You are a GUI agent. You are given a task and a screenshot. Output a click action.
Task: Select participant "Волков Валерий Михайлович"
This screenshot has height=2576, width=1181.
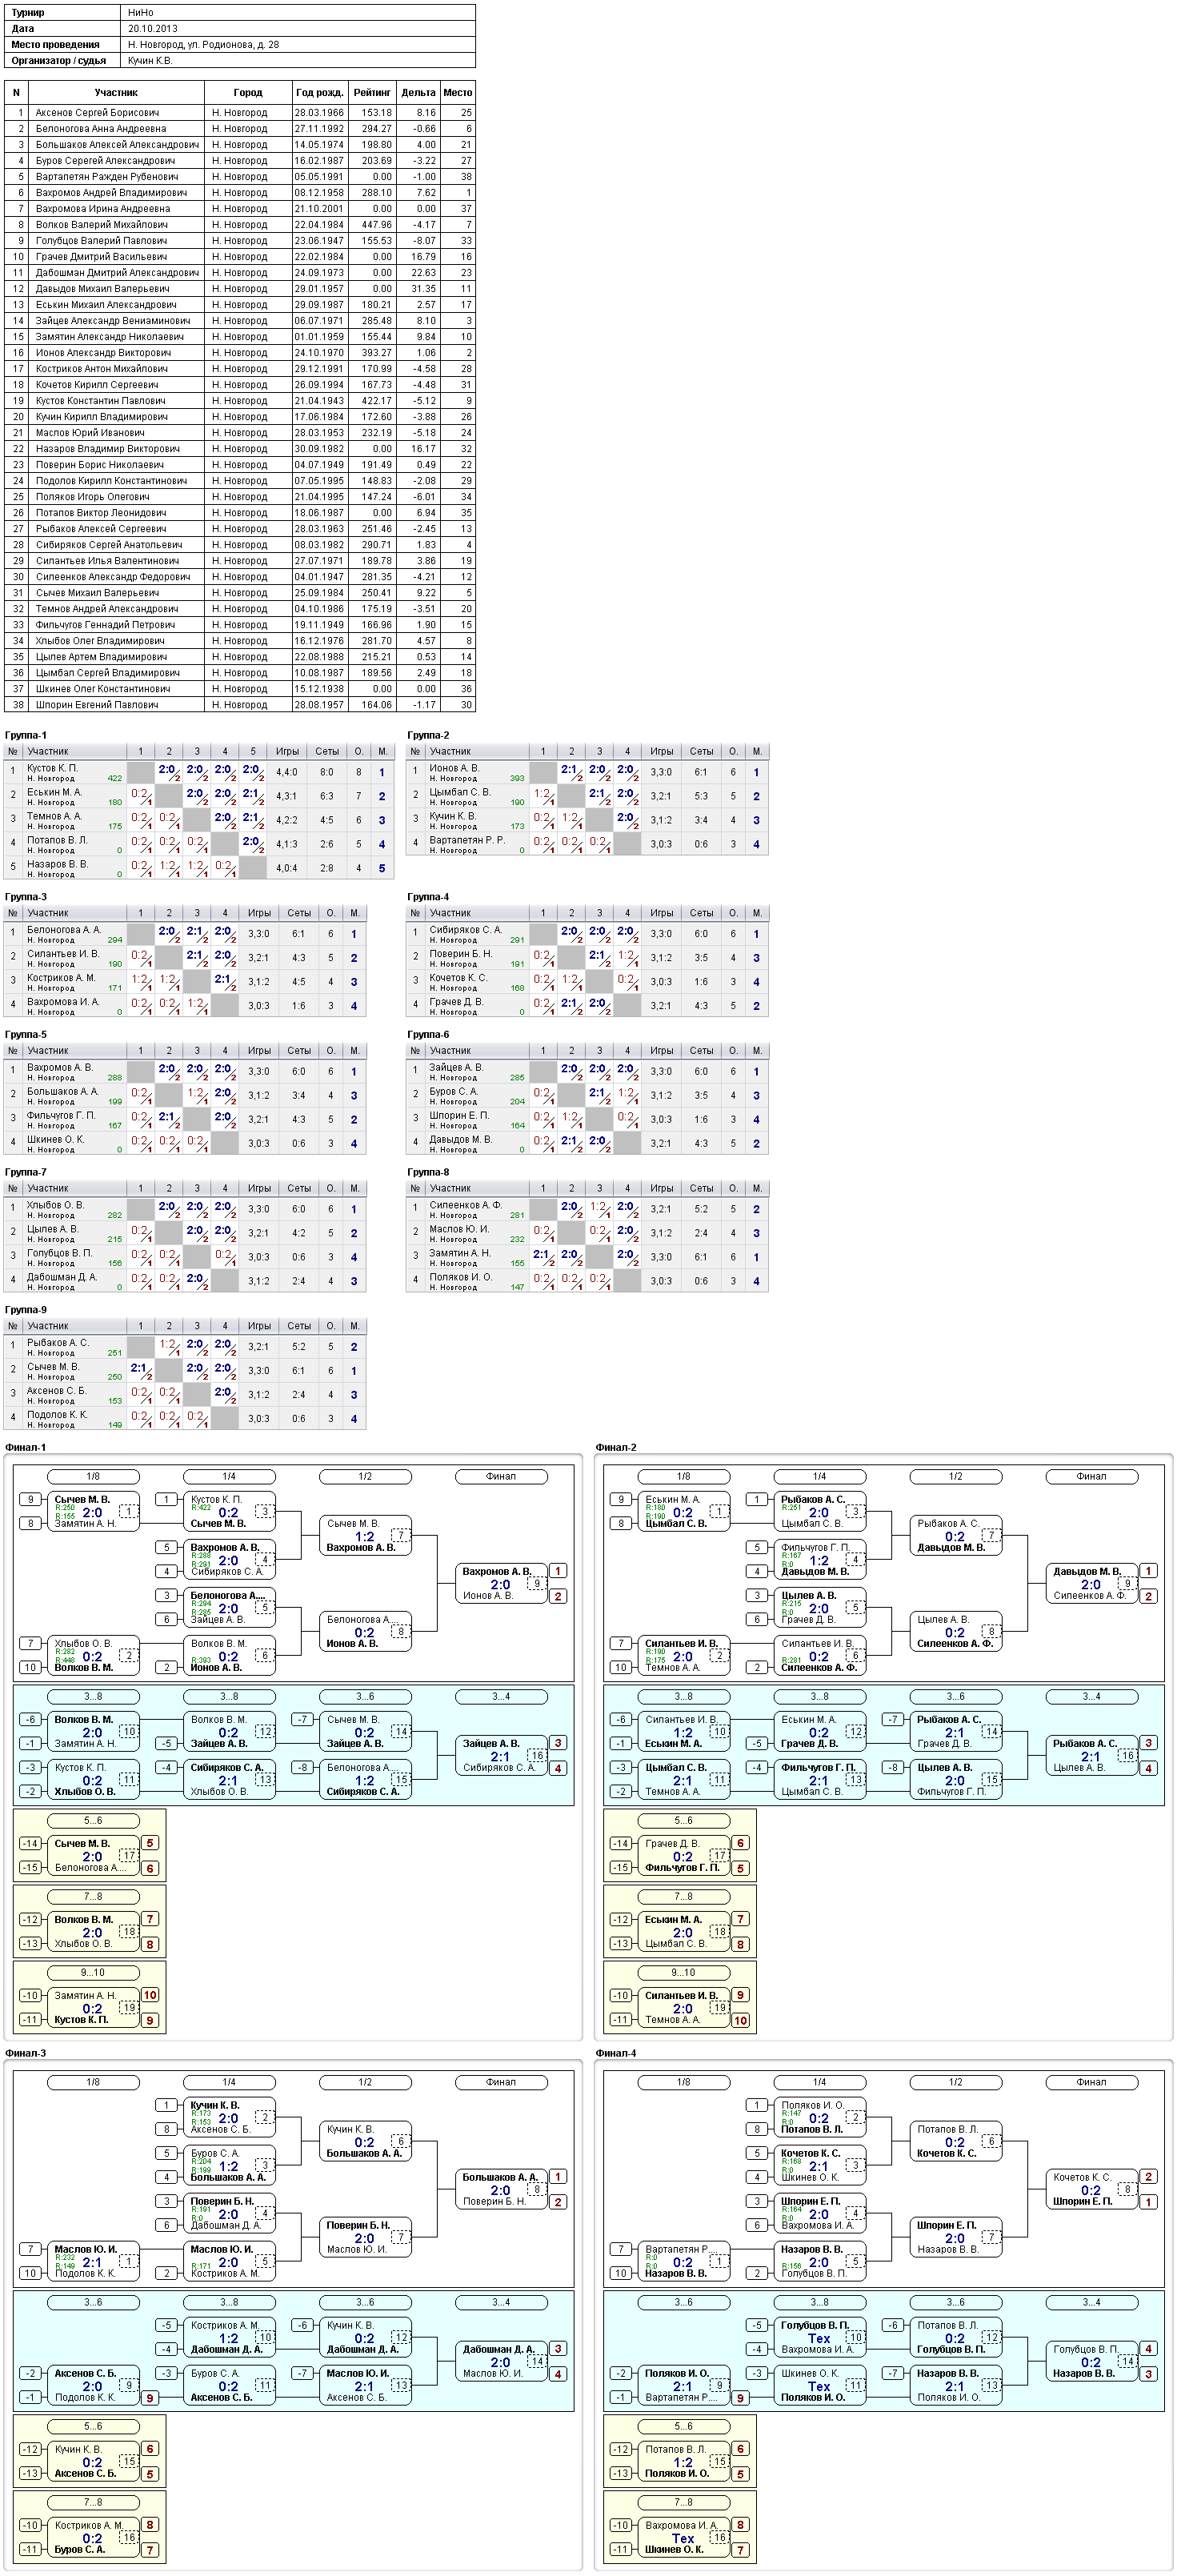[101, 225]
